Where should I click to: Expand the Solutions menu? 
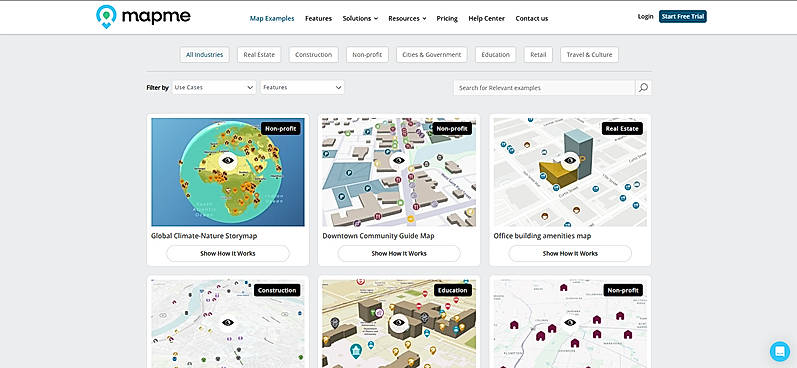(360, 18)
